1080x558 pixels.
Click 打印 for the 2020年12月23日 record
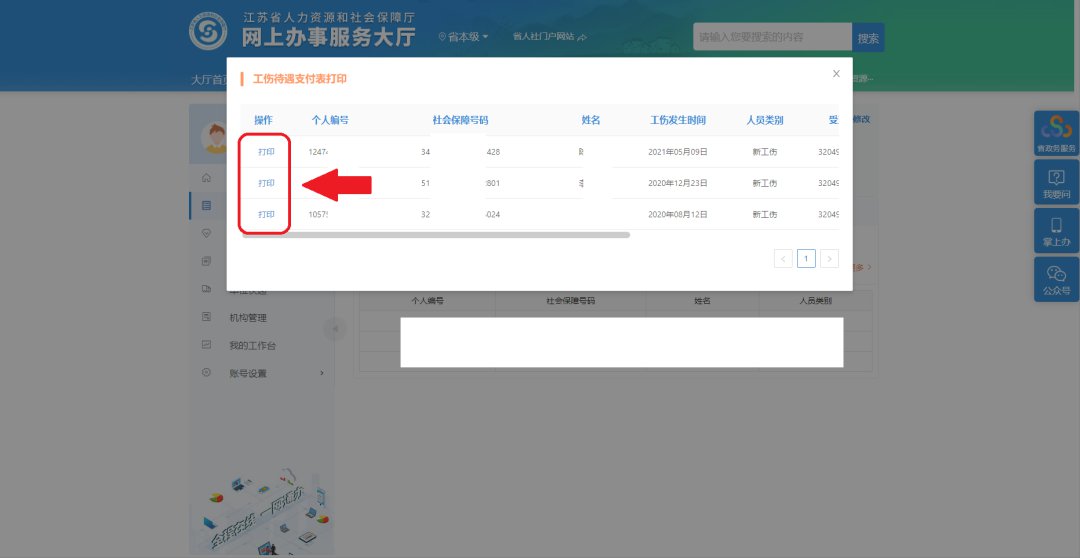pyautogui.click(x=266, y=183)
